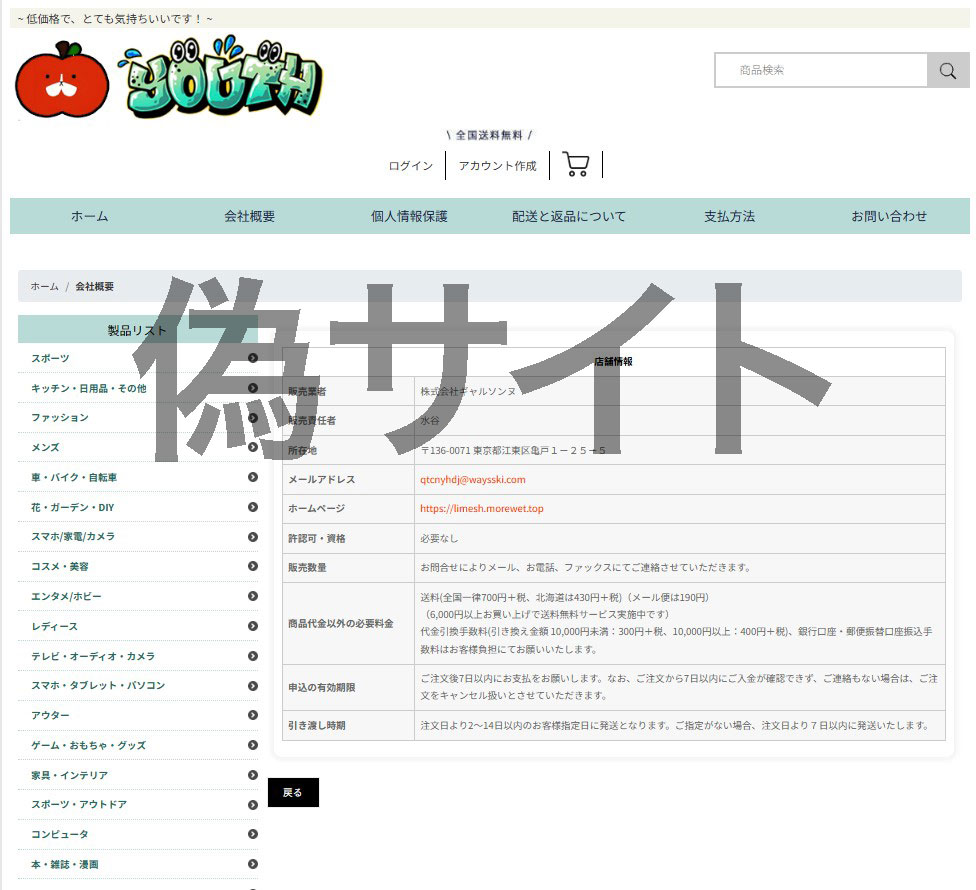Image resolution: width=976 pixels, height=890 pixels.
Task: Expand the コスメ・美容 category arrow
Action: tap(253, 567)
